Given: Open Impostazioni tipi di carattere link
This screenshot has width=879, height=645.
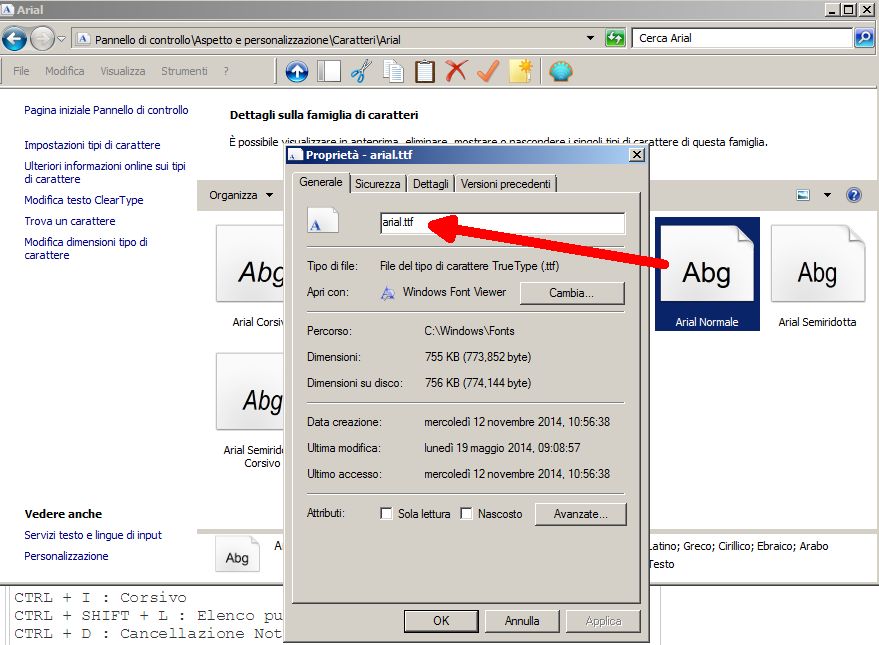Looking at the screenshot, I should coord(92,145).
